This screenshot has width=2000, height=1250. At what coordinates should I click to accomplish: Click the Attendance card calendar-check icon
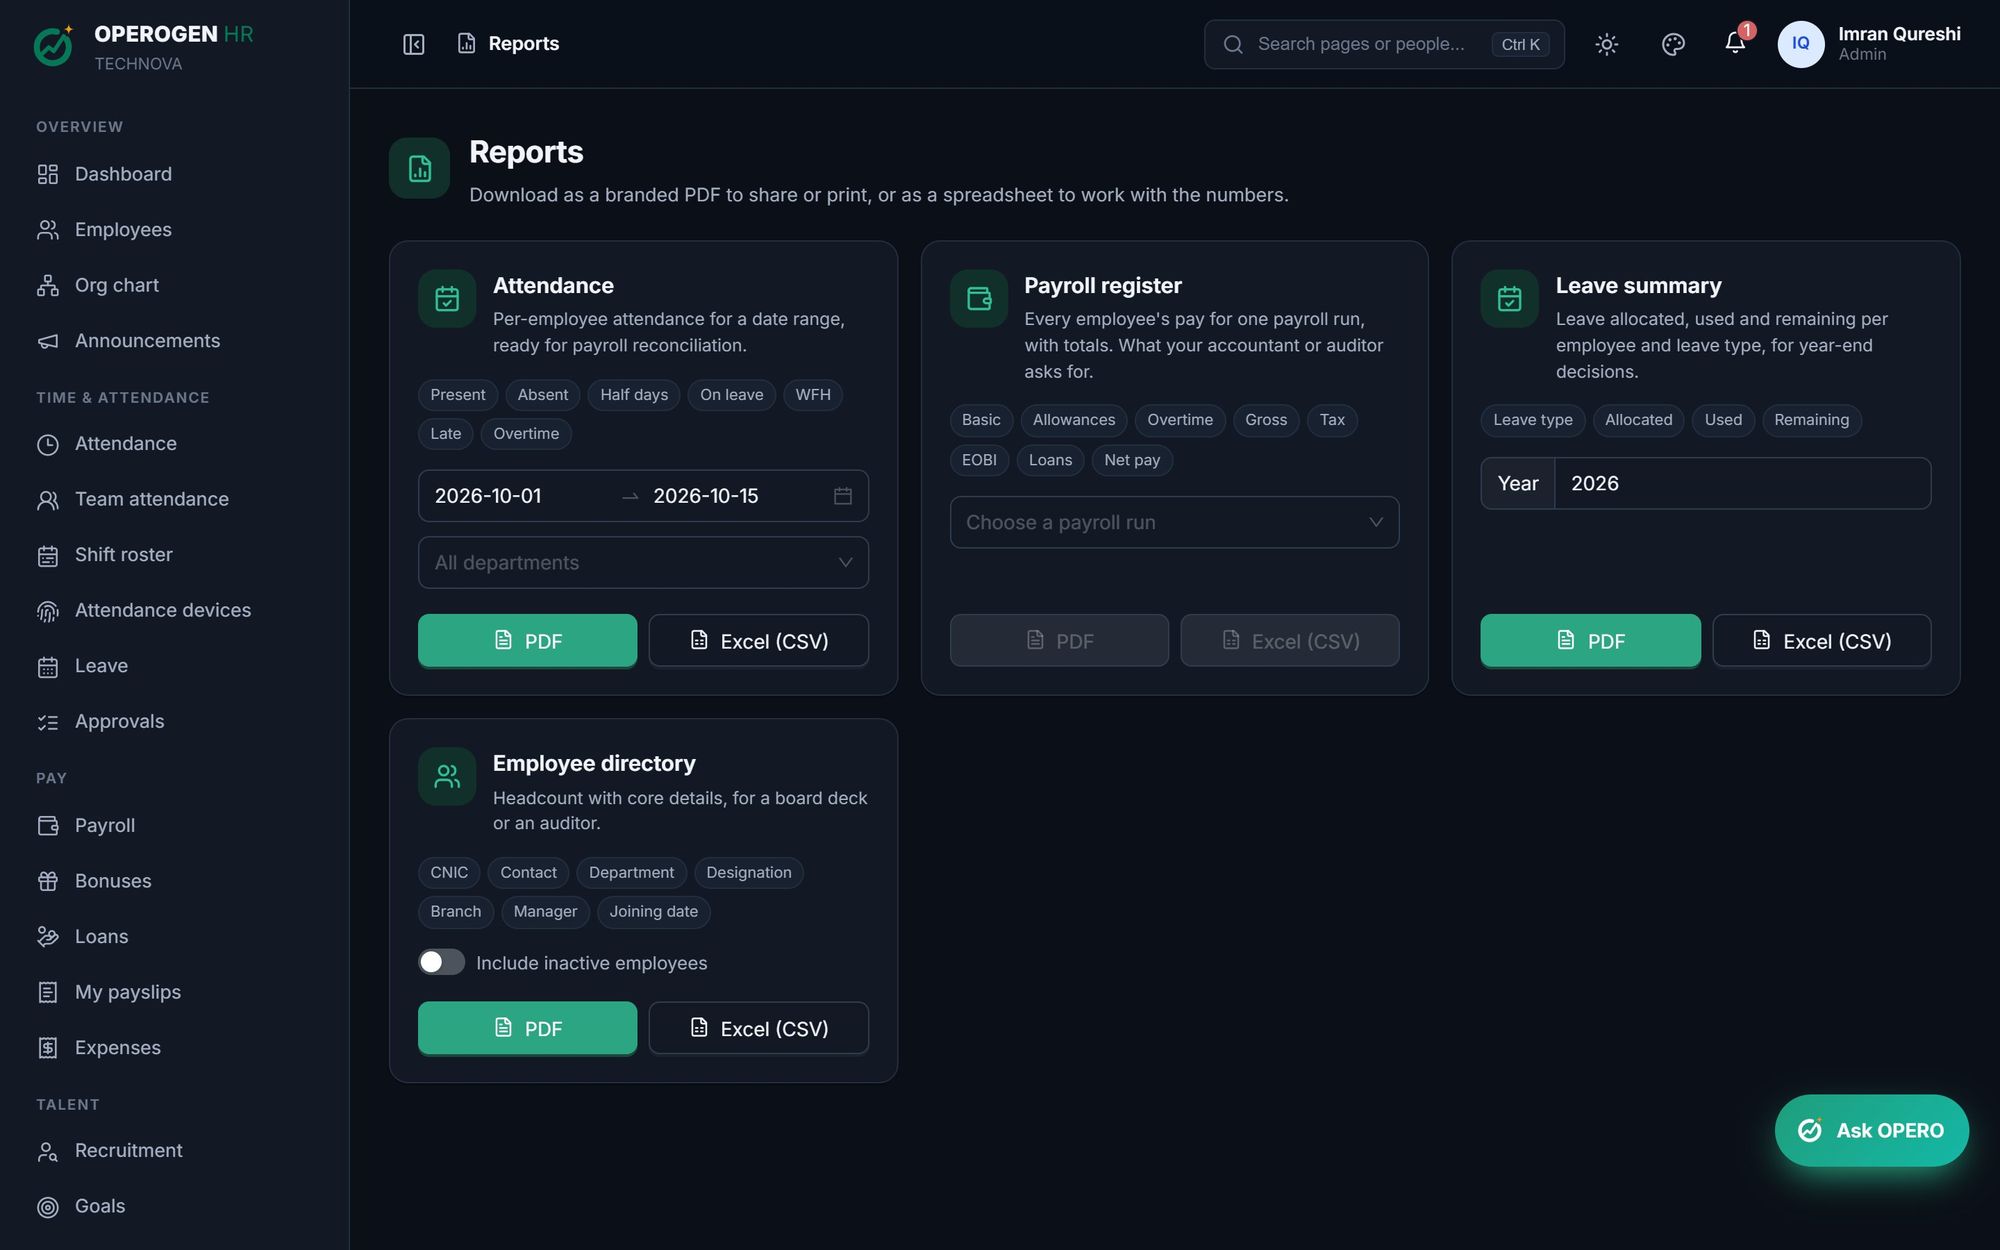pyautogui.click(x=447, y=299)
